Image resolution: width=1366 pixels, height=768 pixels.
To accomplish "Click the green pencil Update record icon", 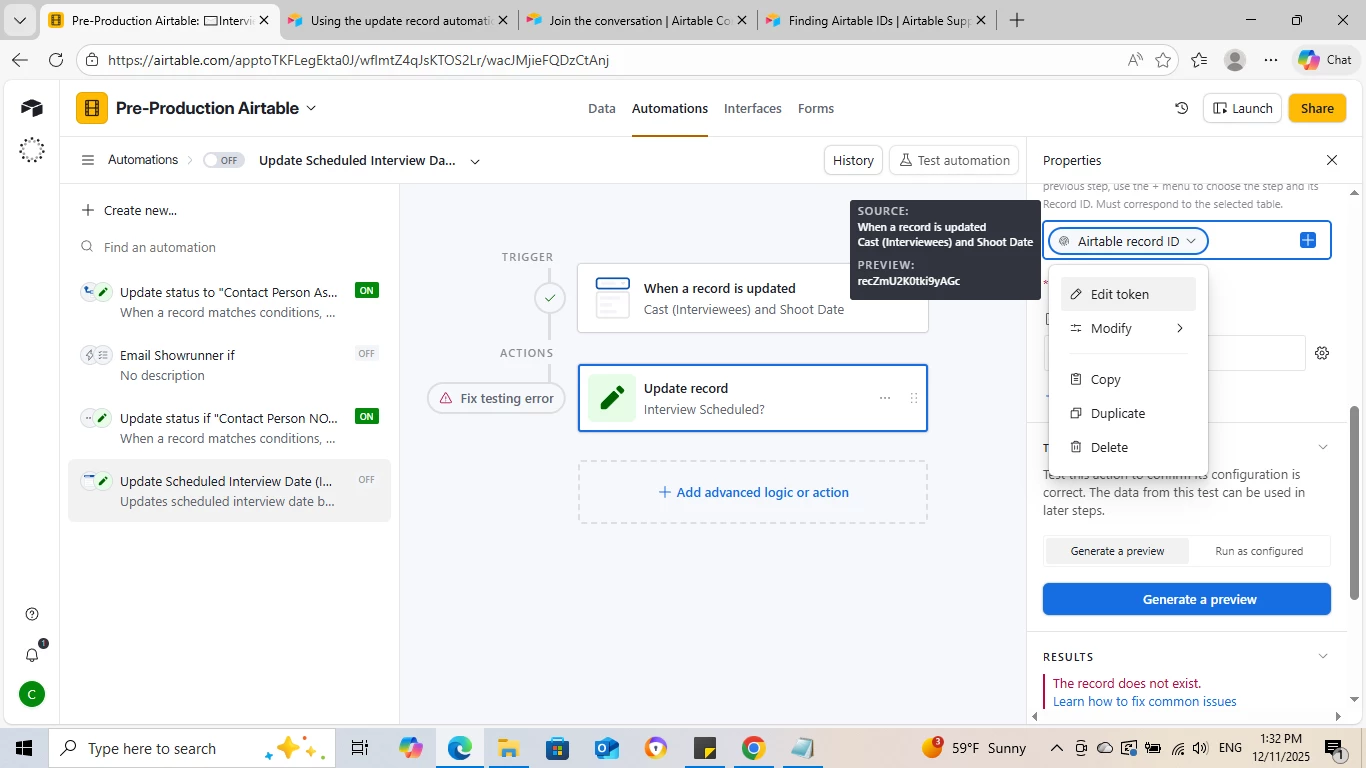I will [612, 398].
